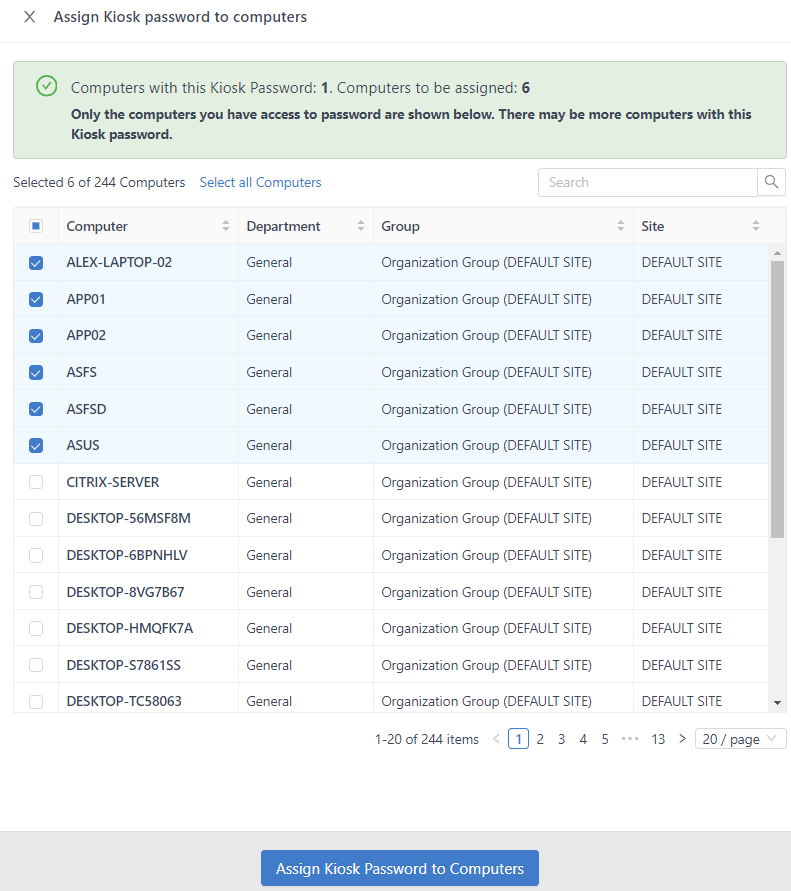Viewport: 791px width, 891px height.
Task: Uncheck the ASFS row checkbox
Action: pos(36,373)
